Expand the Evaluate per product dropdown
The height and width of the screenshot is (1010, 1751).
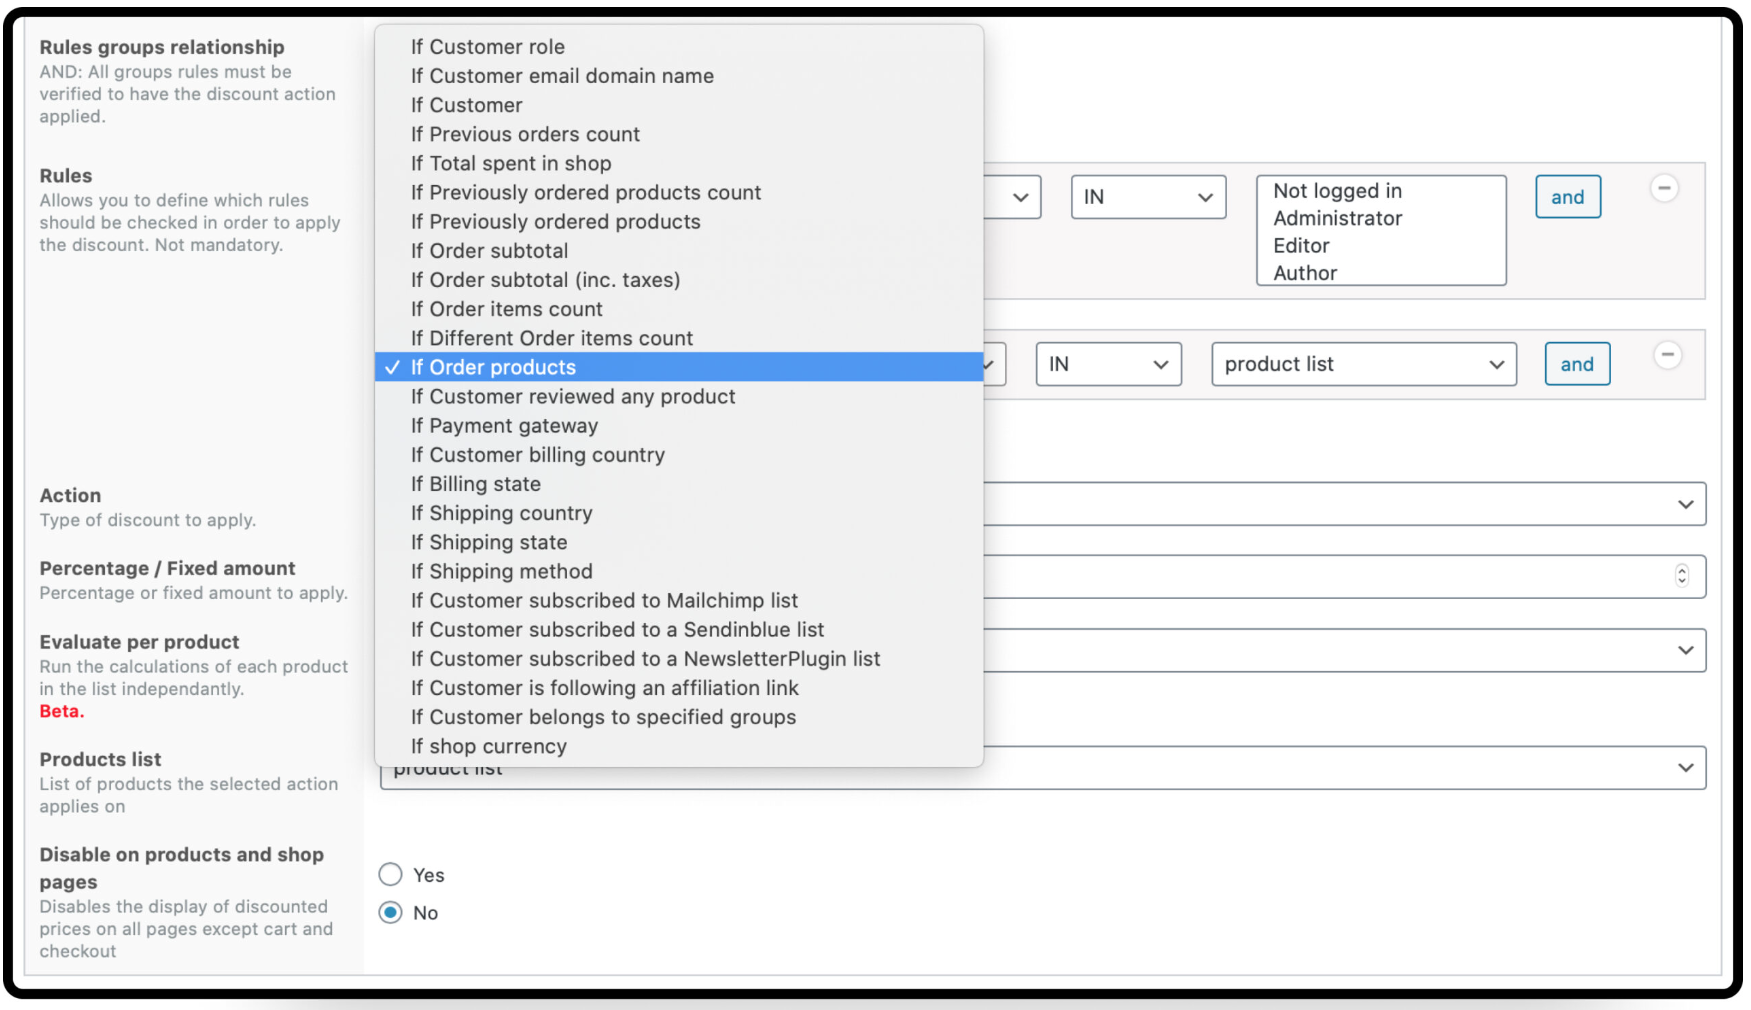point(1340,650)
